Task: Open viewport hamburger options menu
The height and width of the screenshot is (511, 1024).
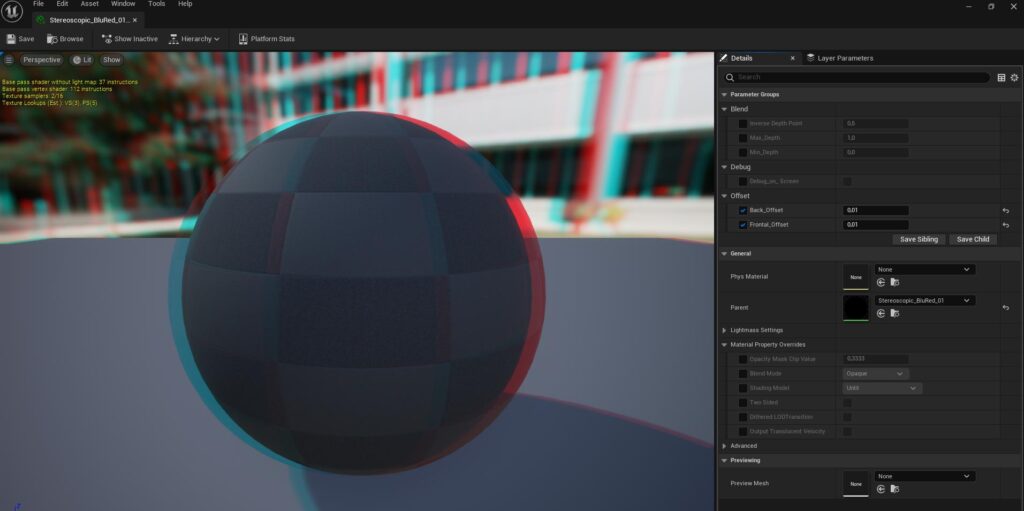Action: pos(8,59)
